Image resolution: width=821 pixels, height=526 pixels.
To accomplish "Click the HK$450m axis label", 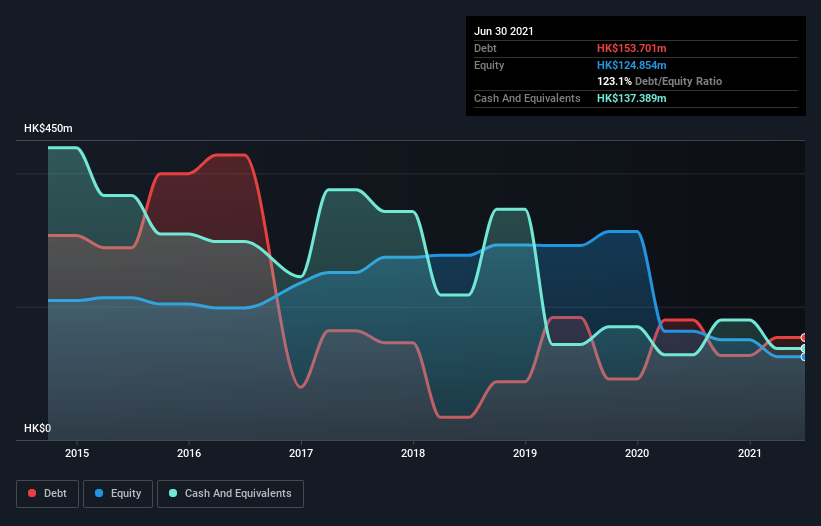I will tap(48, 128).
